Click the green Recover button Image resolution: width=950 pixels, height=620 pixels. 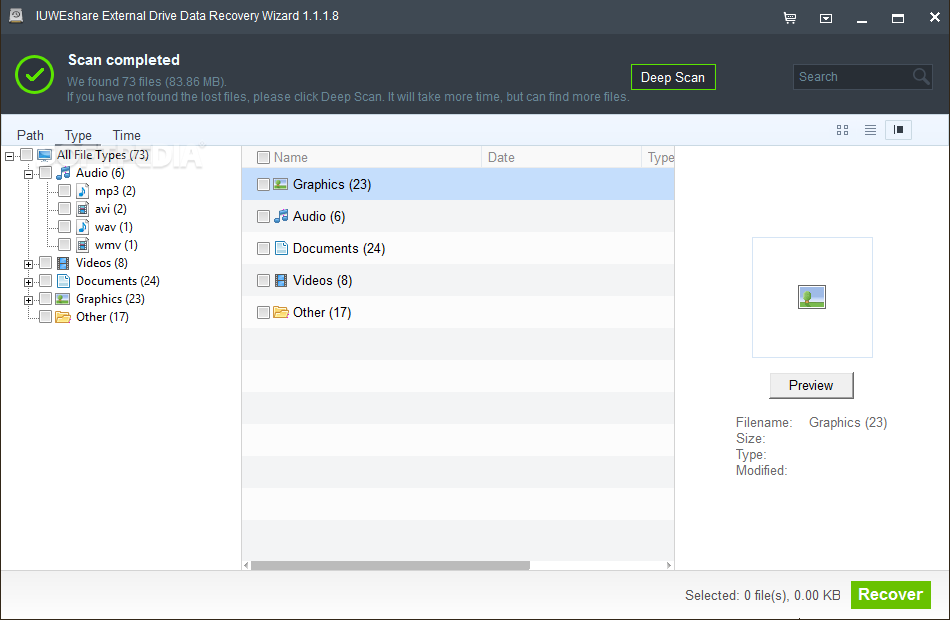pyautogui.click(x=891, y=595)
